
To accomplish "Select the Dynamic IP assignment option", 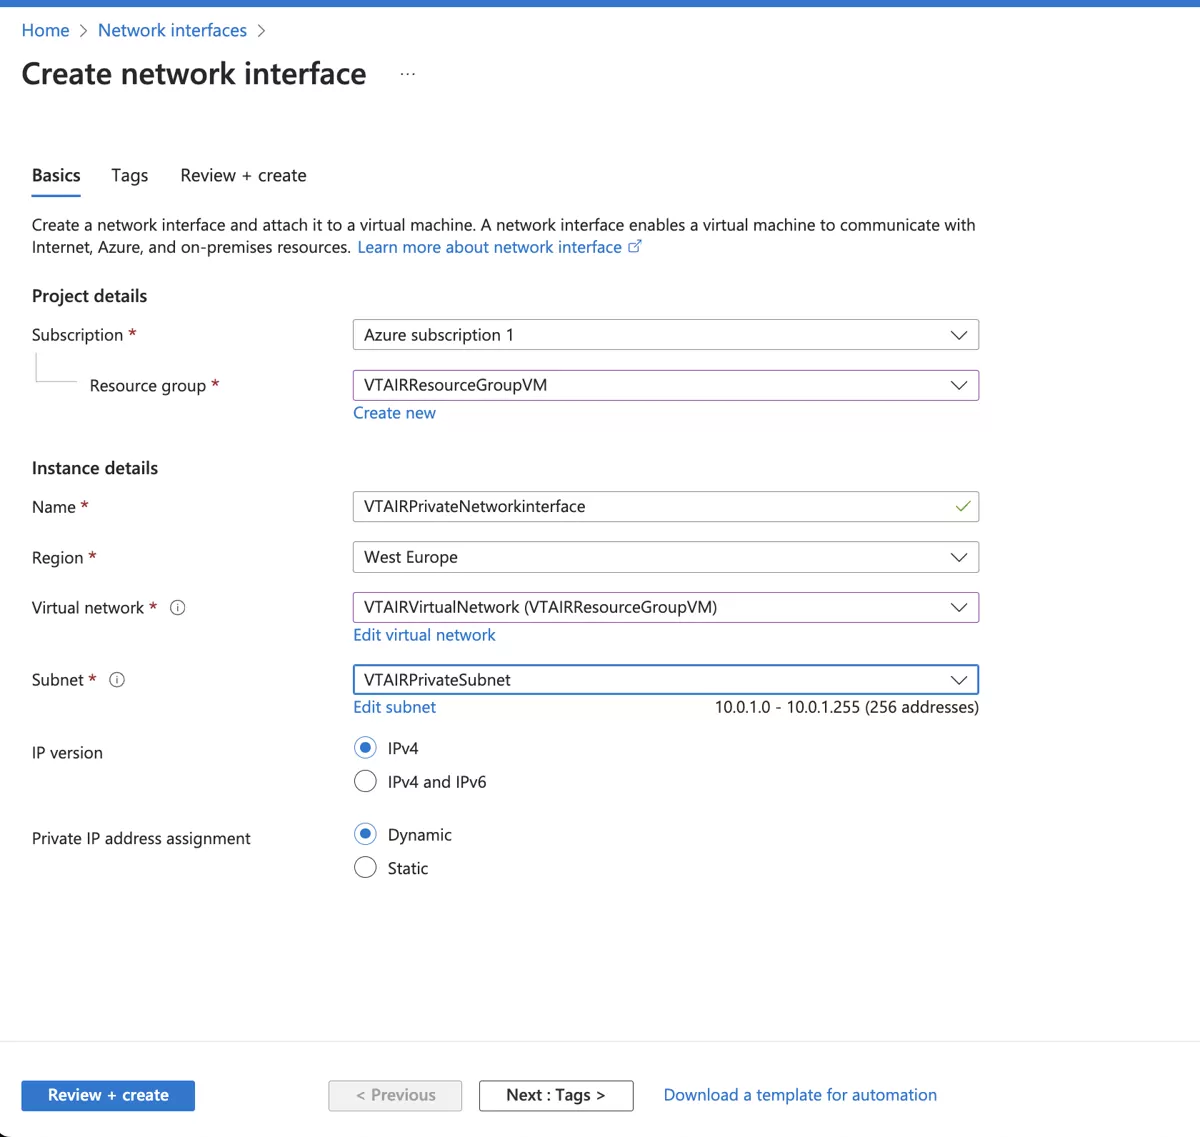I will [x=365, y=834].
